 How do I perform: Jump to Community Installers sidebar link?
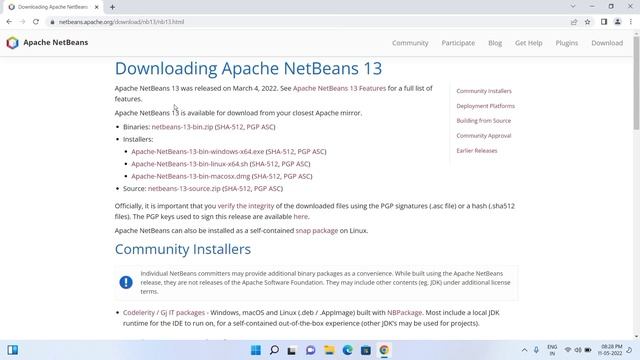(x=484, y=91)
